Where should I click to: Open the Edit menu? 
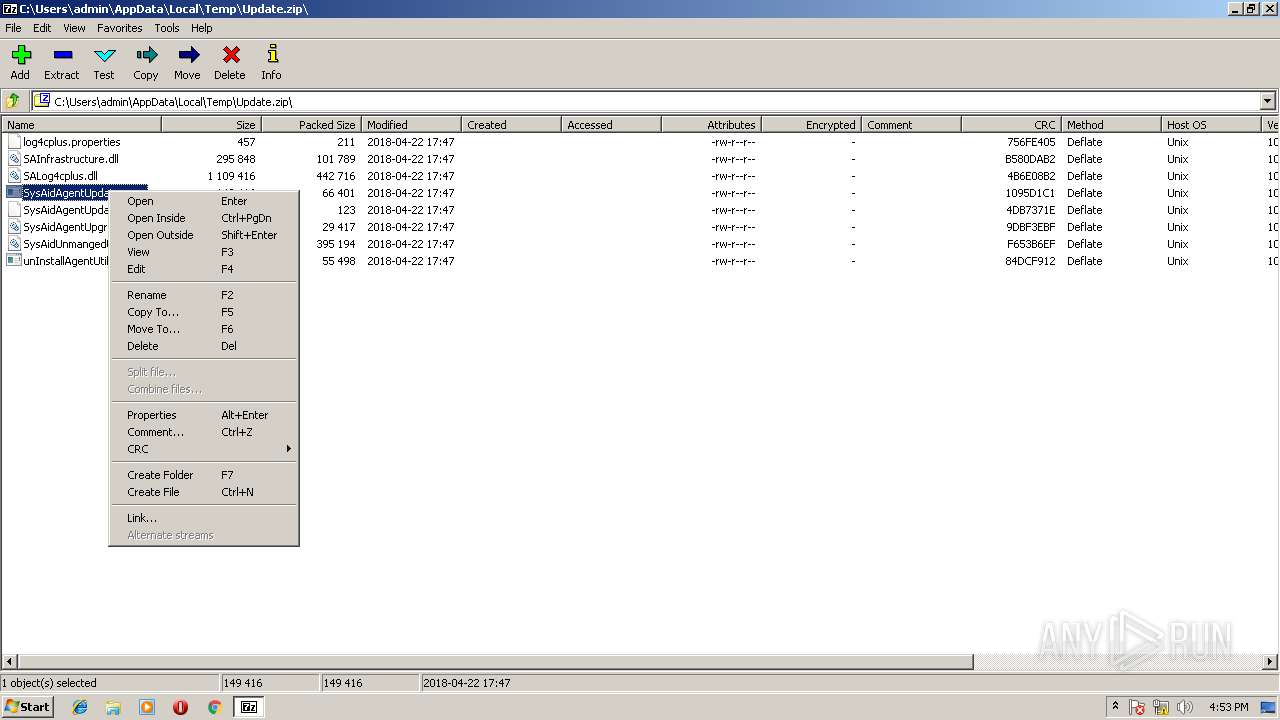(42, 28)
